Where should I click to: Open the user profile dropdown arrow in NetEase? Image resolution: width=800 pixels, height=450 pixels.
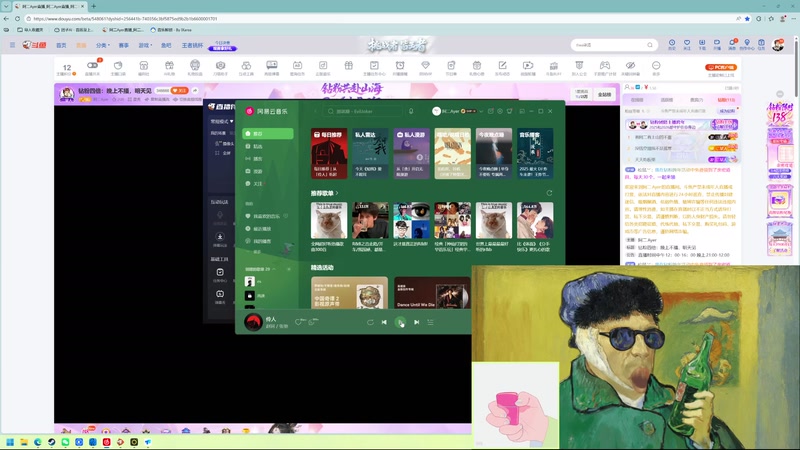tap(481, 111)
